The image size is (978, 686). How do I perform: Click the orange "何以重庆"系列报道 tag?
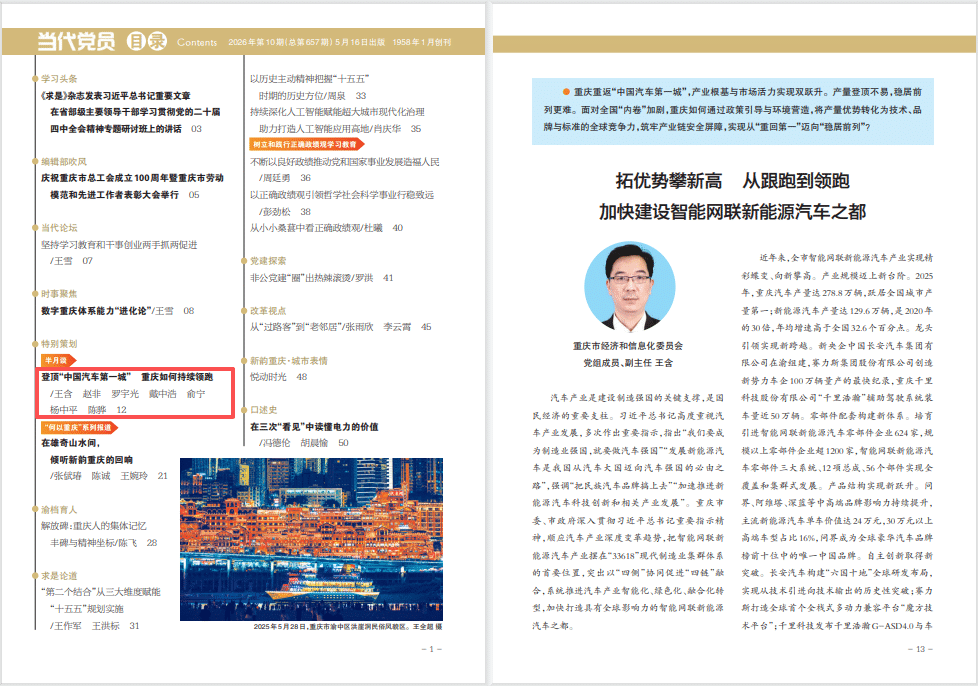coord(79,427)
